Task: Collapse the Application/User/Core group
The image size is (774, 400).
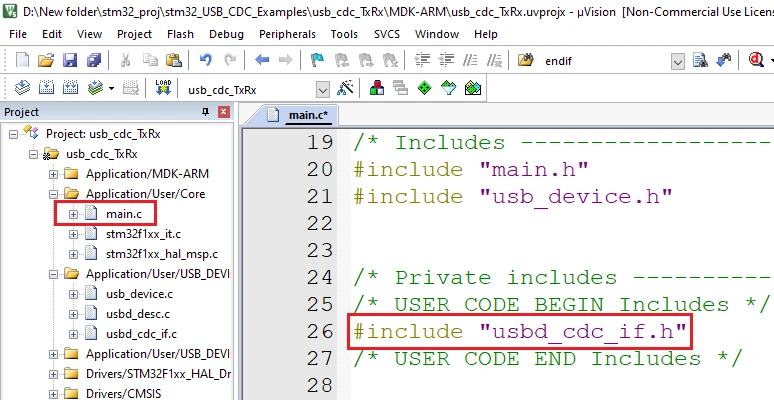Action: coord(53,194)
